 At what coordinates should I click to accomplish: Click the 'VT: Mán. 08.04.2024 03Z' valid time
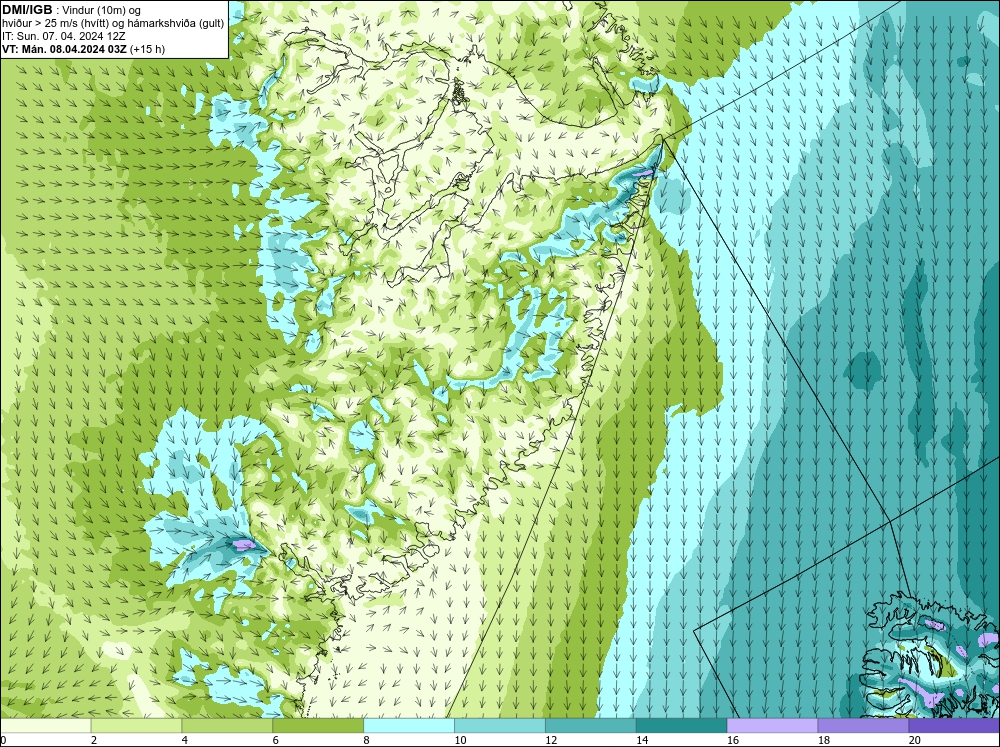click(64, 49)
